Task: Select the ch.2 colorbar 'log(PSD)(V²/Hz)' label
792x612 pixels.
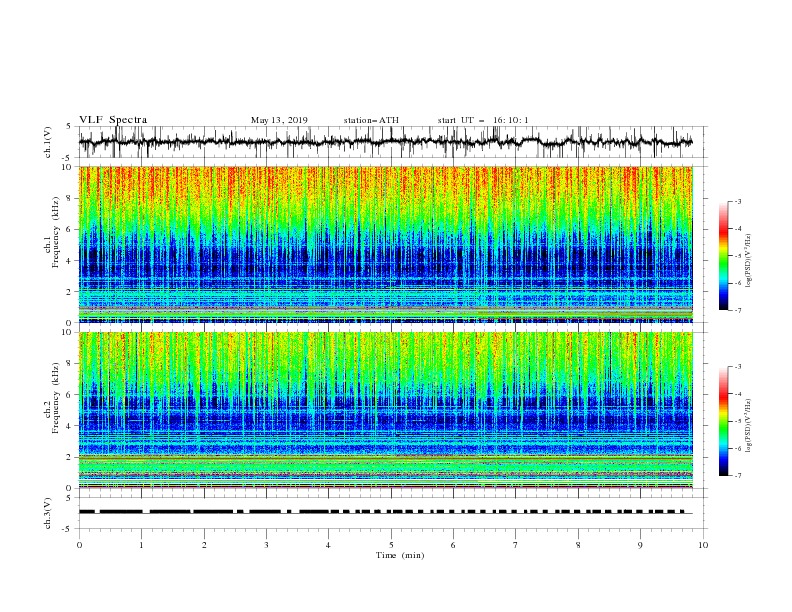Action: pyautogui.click(x=749, y=425)
